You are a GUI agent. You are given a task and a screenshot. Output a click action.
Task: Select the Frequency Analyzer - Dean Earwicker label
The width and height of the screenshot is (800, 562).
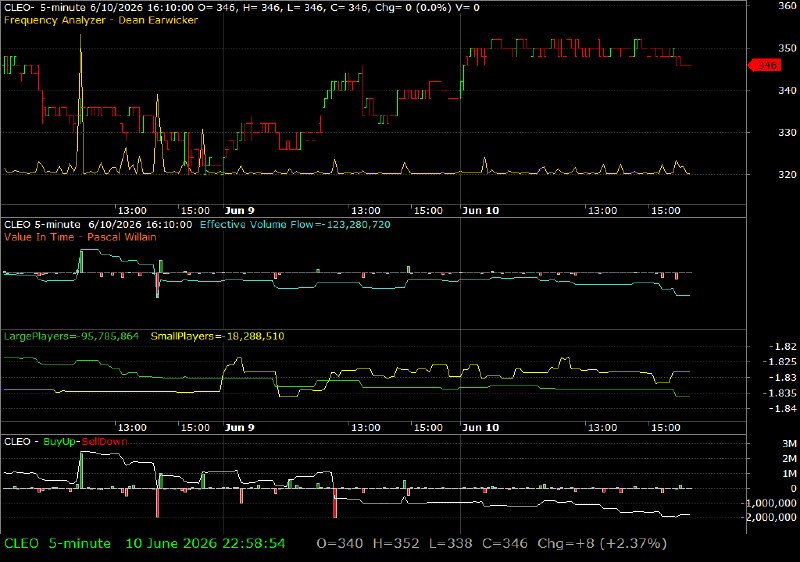tap(101, 20)
